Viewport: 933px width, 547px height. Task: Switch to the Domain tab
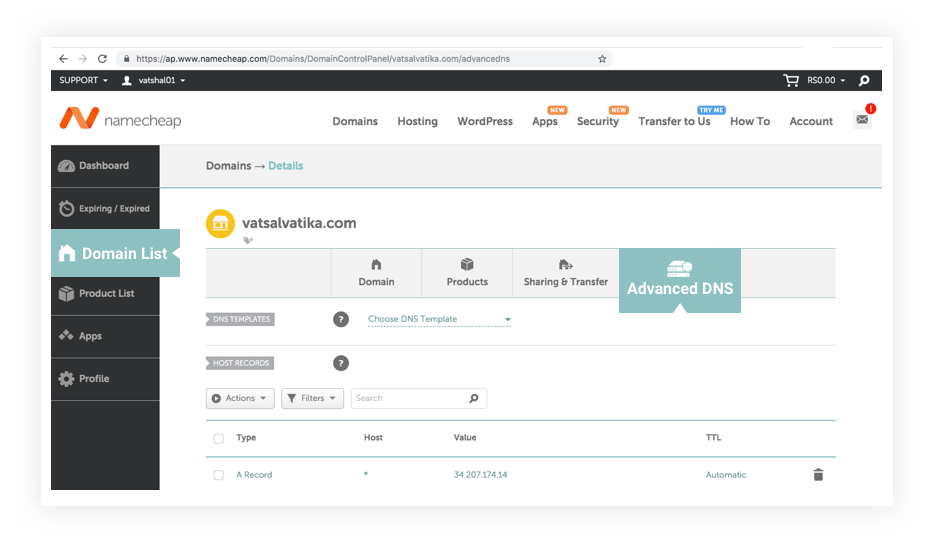(x=376, y=273)
